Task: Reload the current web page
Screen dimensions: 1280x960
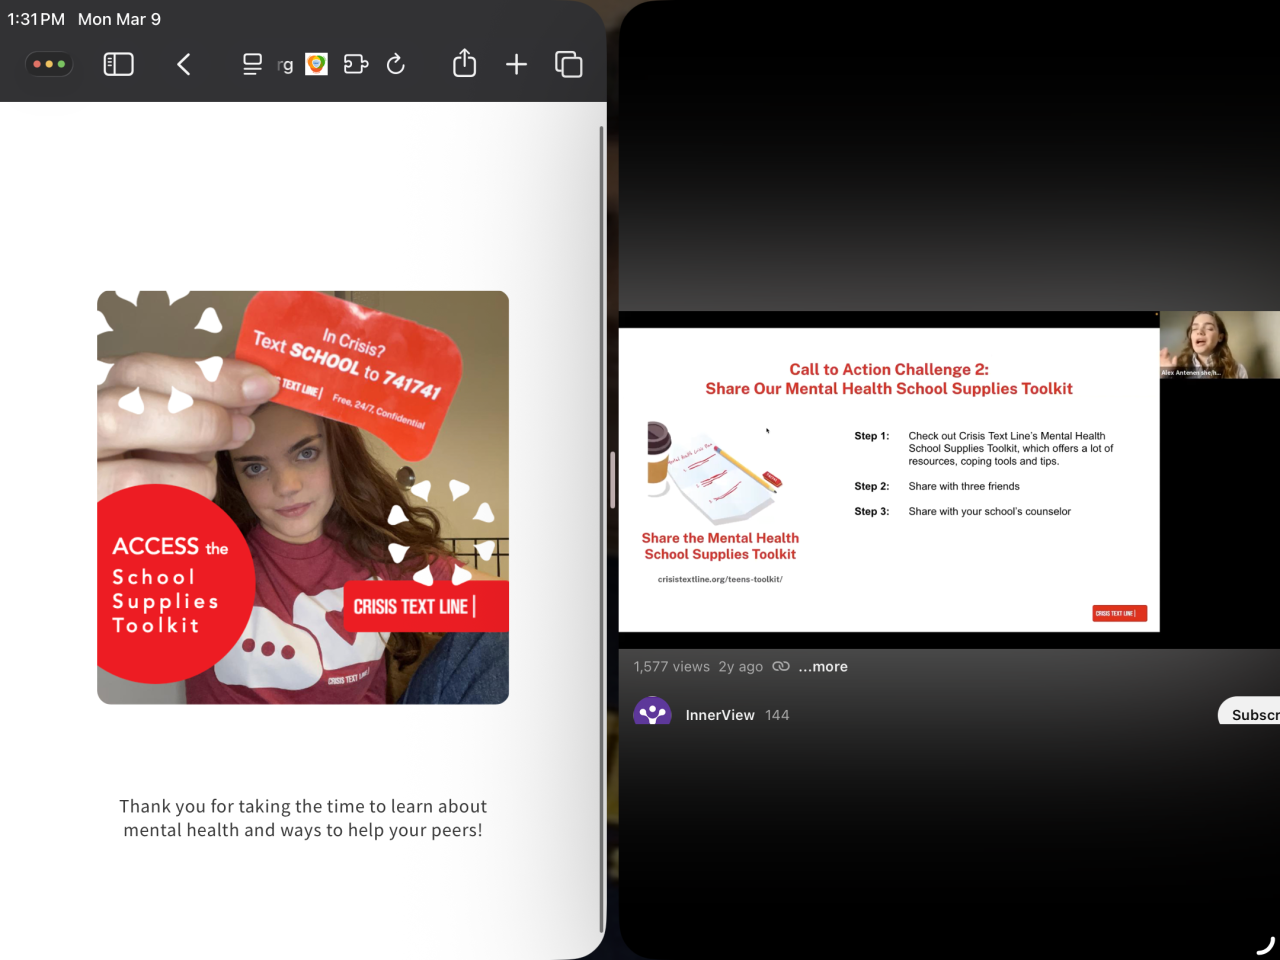Action: click(x=396, y=64)
